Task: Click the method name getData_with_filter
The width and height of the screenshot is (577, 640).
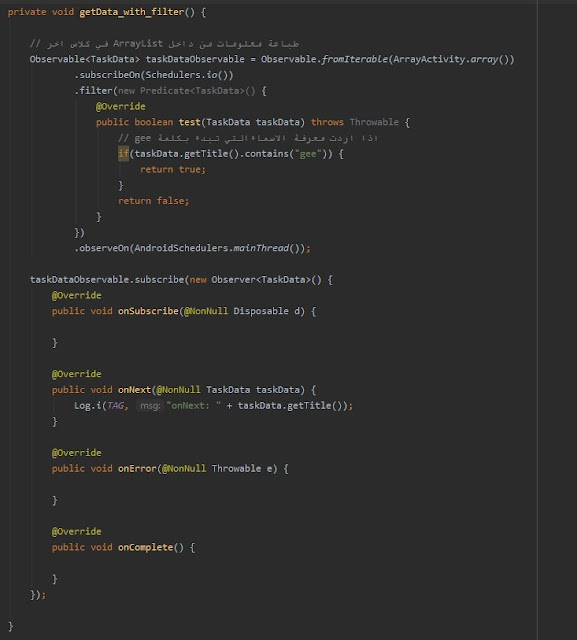Action: pos(132,12)
